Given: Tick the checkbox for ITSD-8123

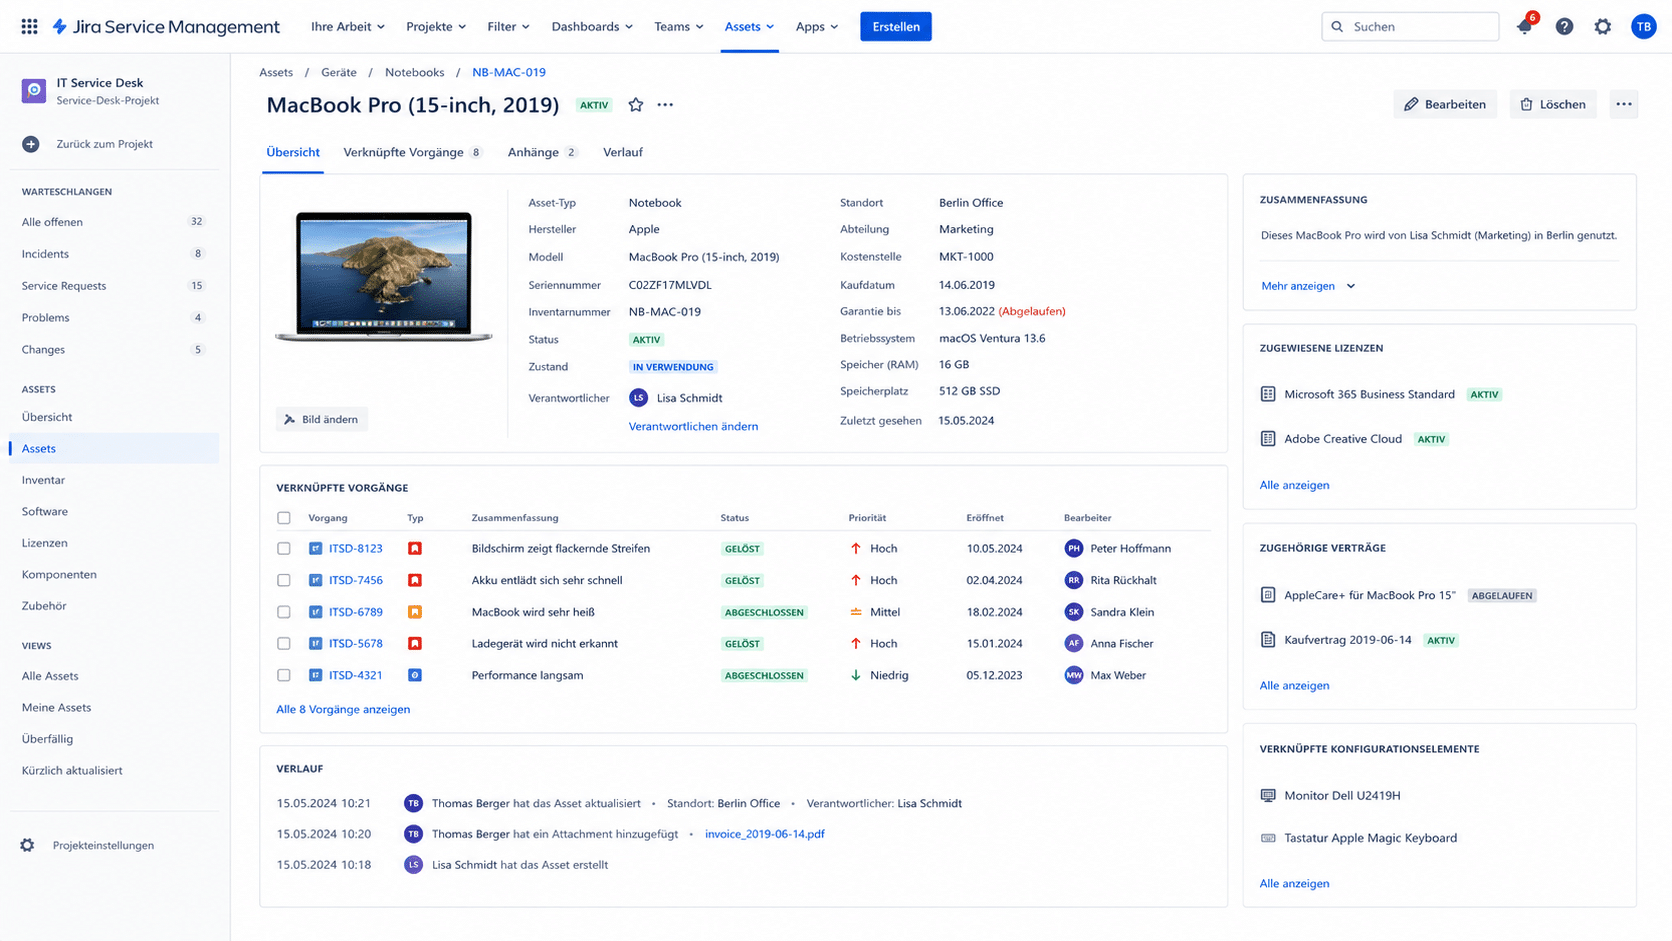Looking at the screenshot, I should [284, 549].
